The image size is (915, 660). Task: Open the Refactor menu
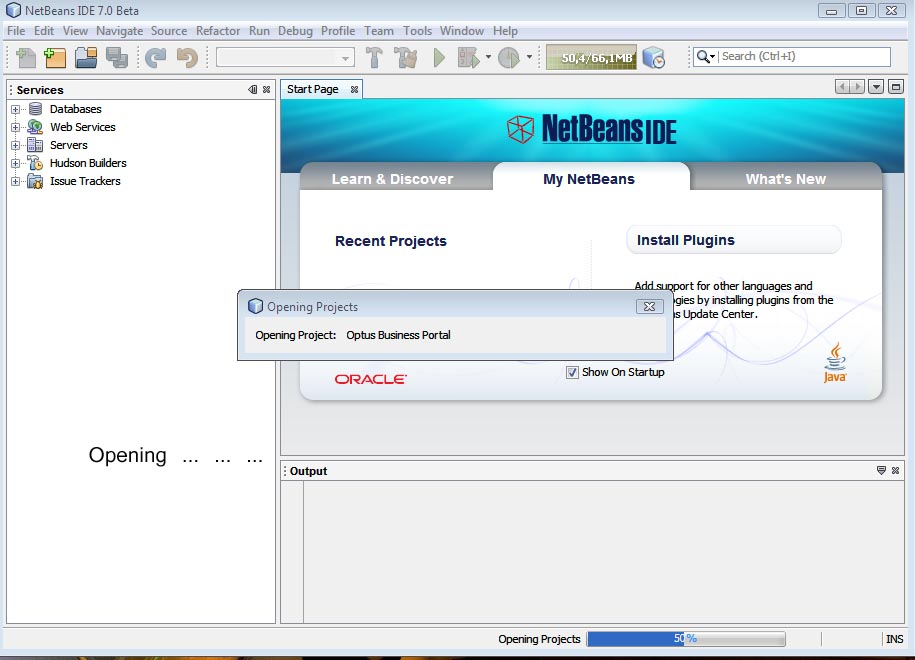click(x=218, y=31)
